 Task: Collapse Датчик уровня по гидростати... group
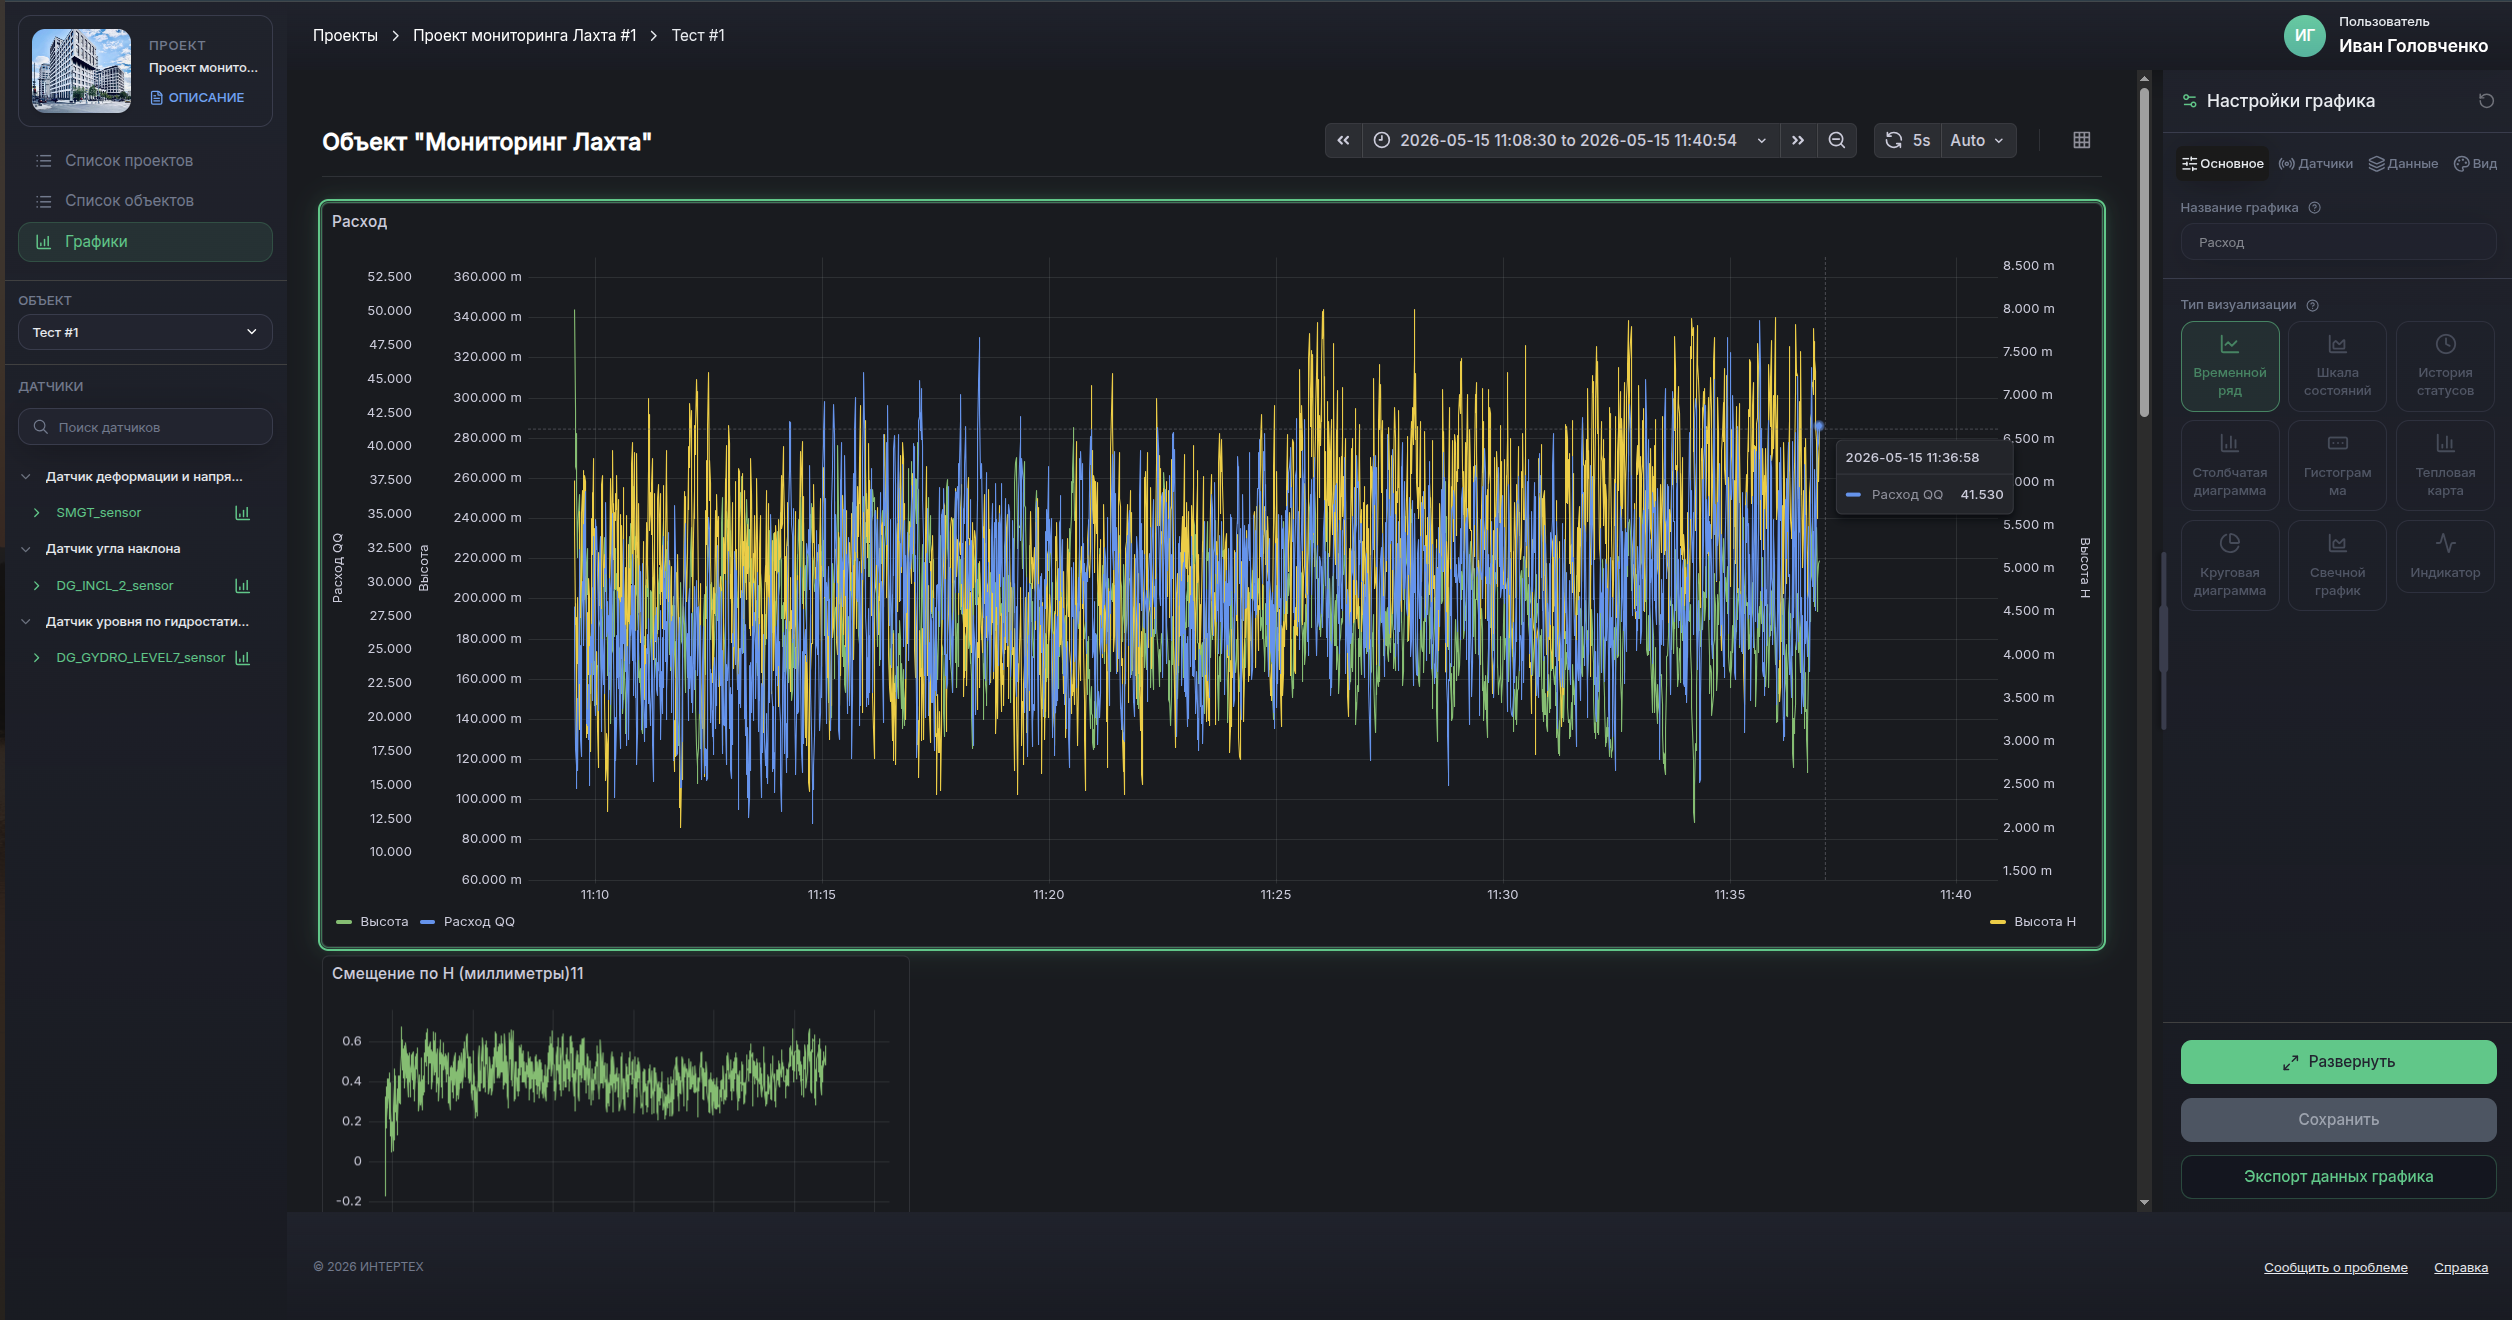click(26, 622)
